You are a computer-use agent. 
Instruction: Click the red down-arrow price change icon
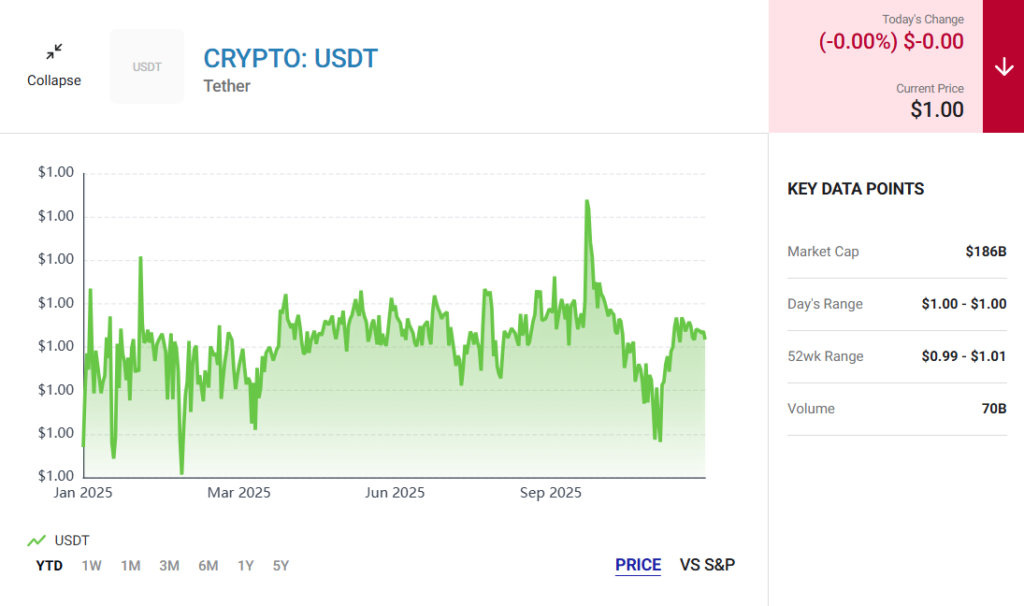(x=1004, y=66)
